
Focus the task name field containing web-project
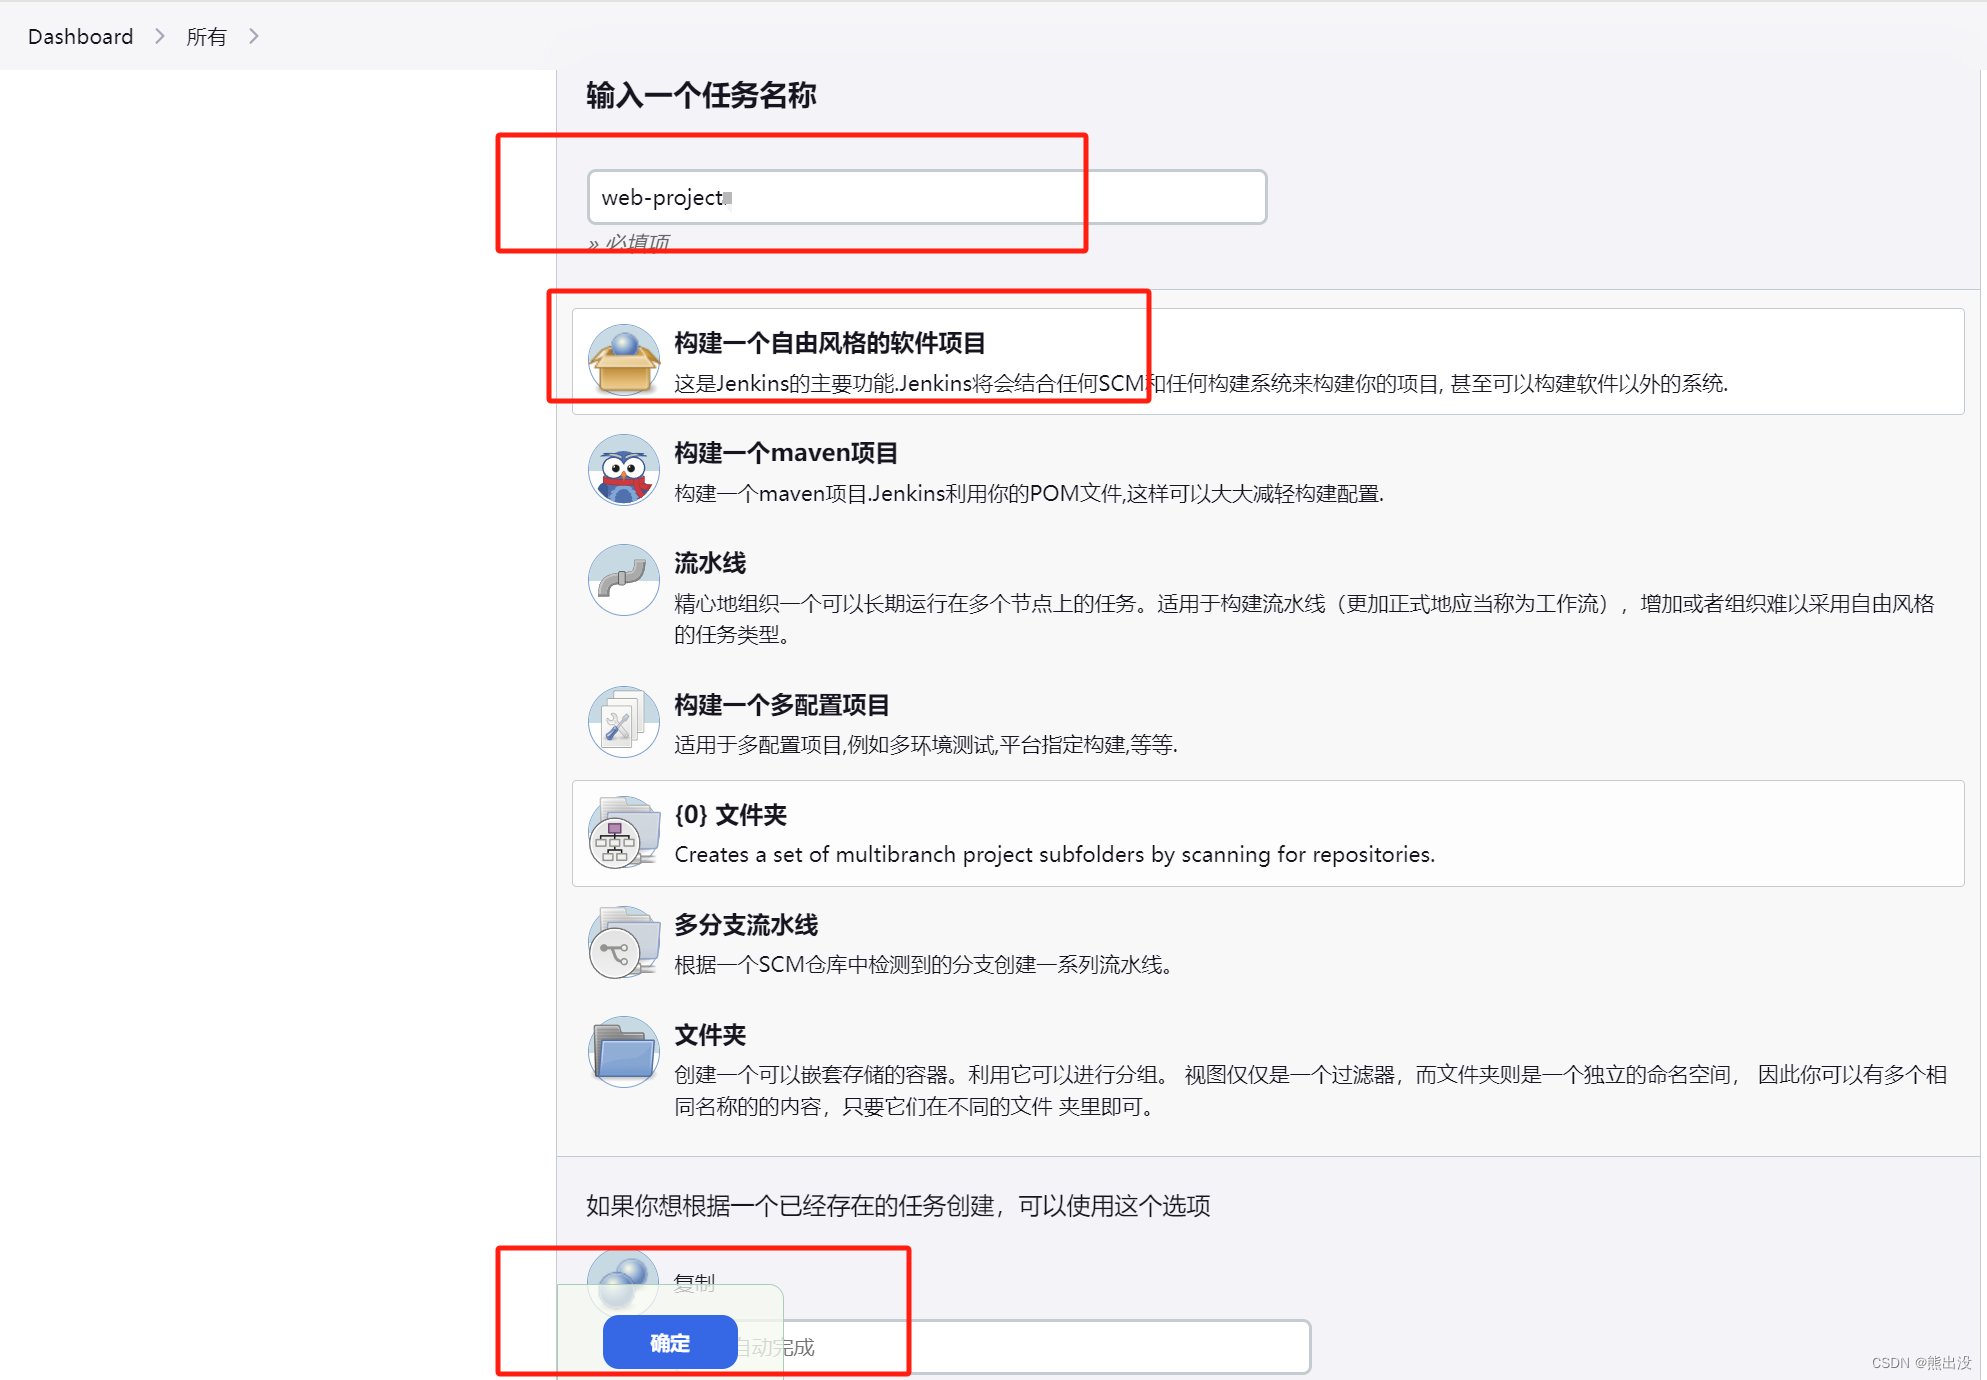927,197
